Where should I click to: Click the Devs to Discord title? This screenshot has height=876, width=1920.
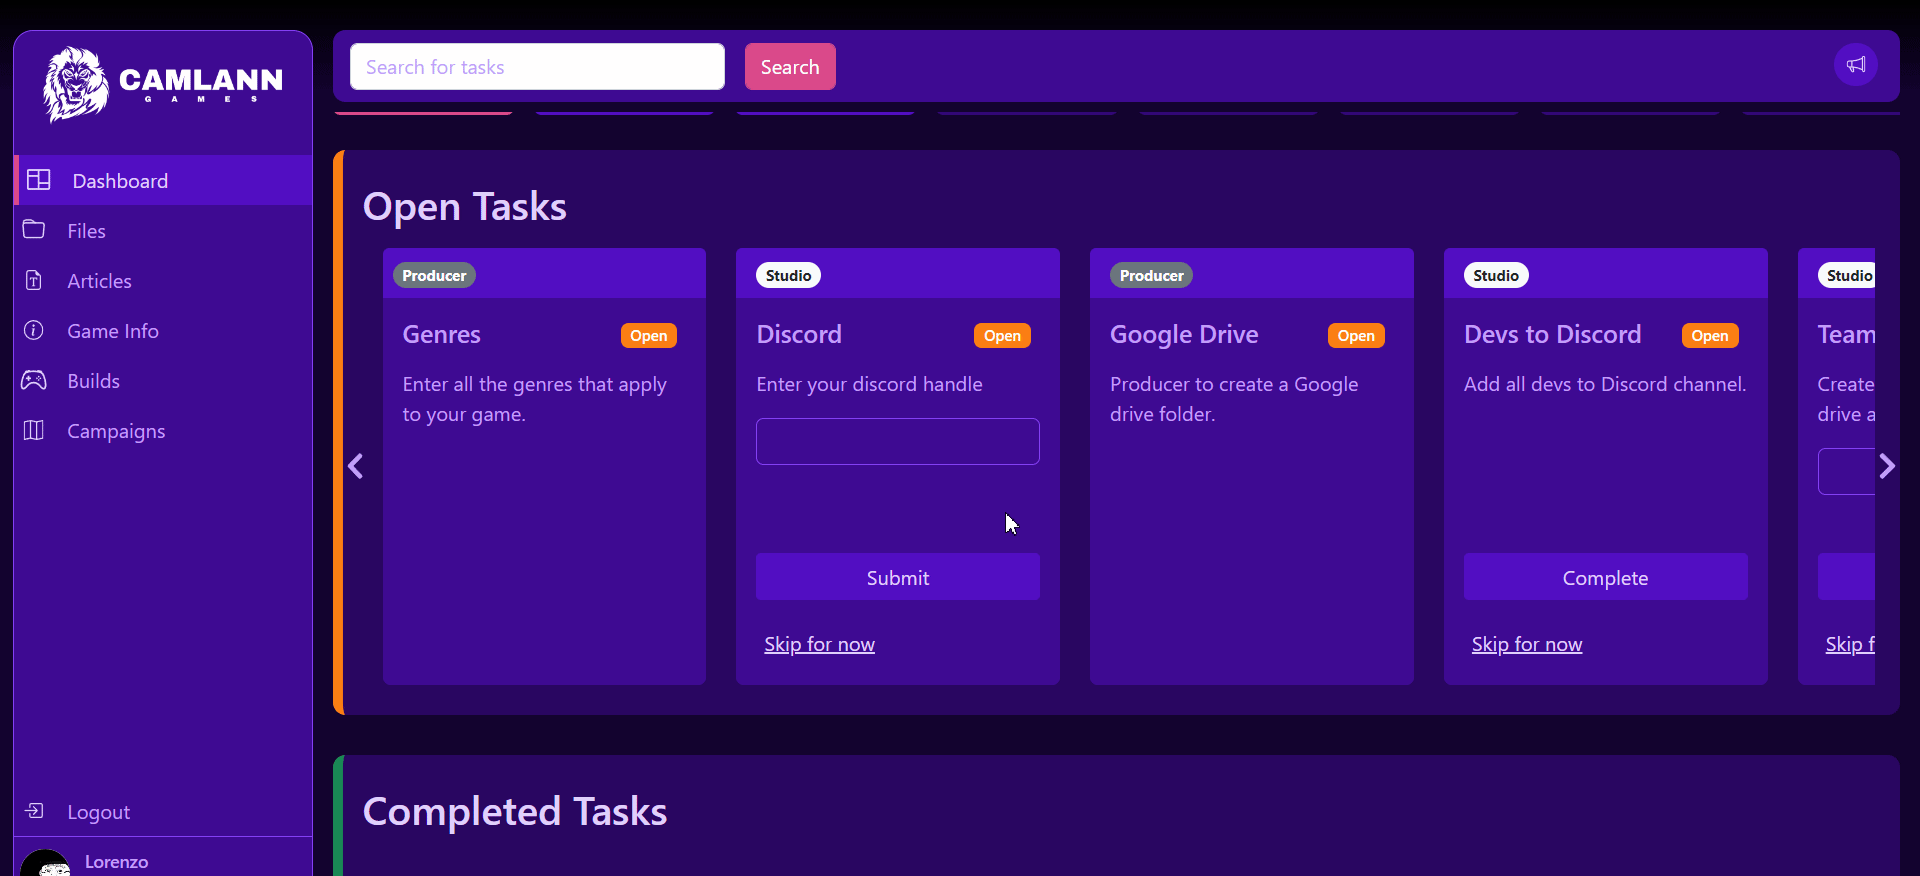(1552, 334)
